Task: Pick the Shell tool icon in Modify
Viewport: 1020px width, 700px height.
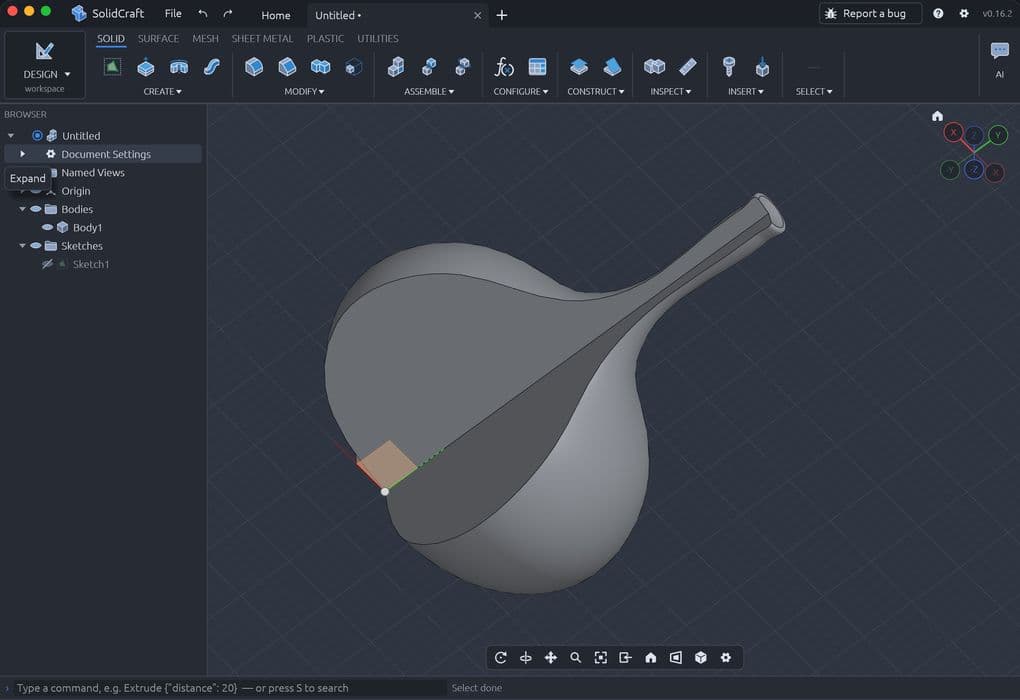Action: pyautogui.click(x=354, y=66)
